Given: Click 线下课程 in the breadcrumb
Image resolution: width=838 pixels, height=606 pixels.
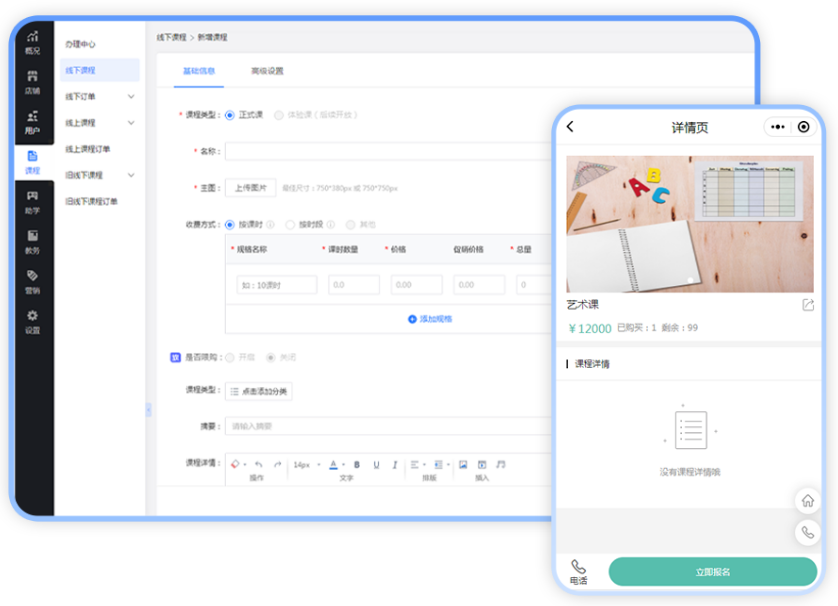Looking at the screenshot, I should point(172,37).
